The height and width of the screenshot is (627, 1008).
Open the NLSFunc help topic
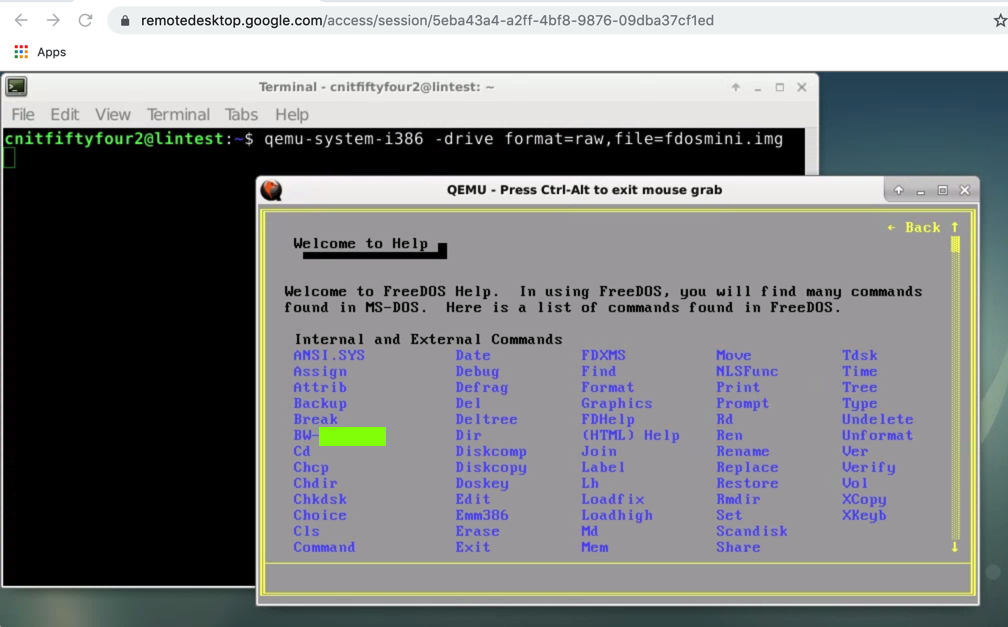[x=748, y=372]
